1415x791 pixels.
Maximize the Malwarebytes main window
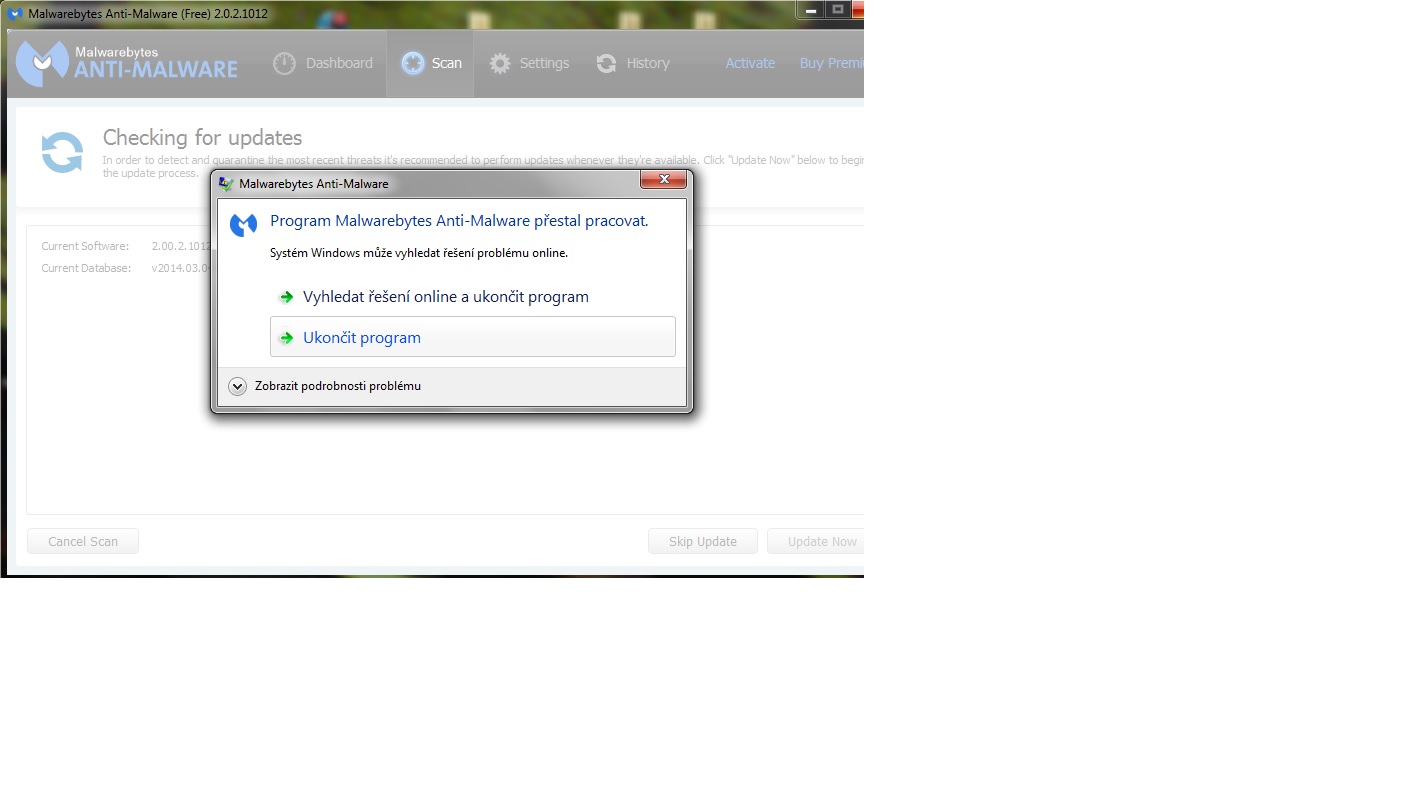click(x=838, y=10)
